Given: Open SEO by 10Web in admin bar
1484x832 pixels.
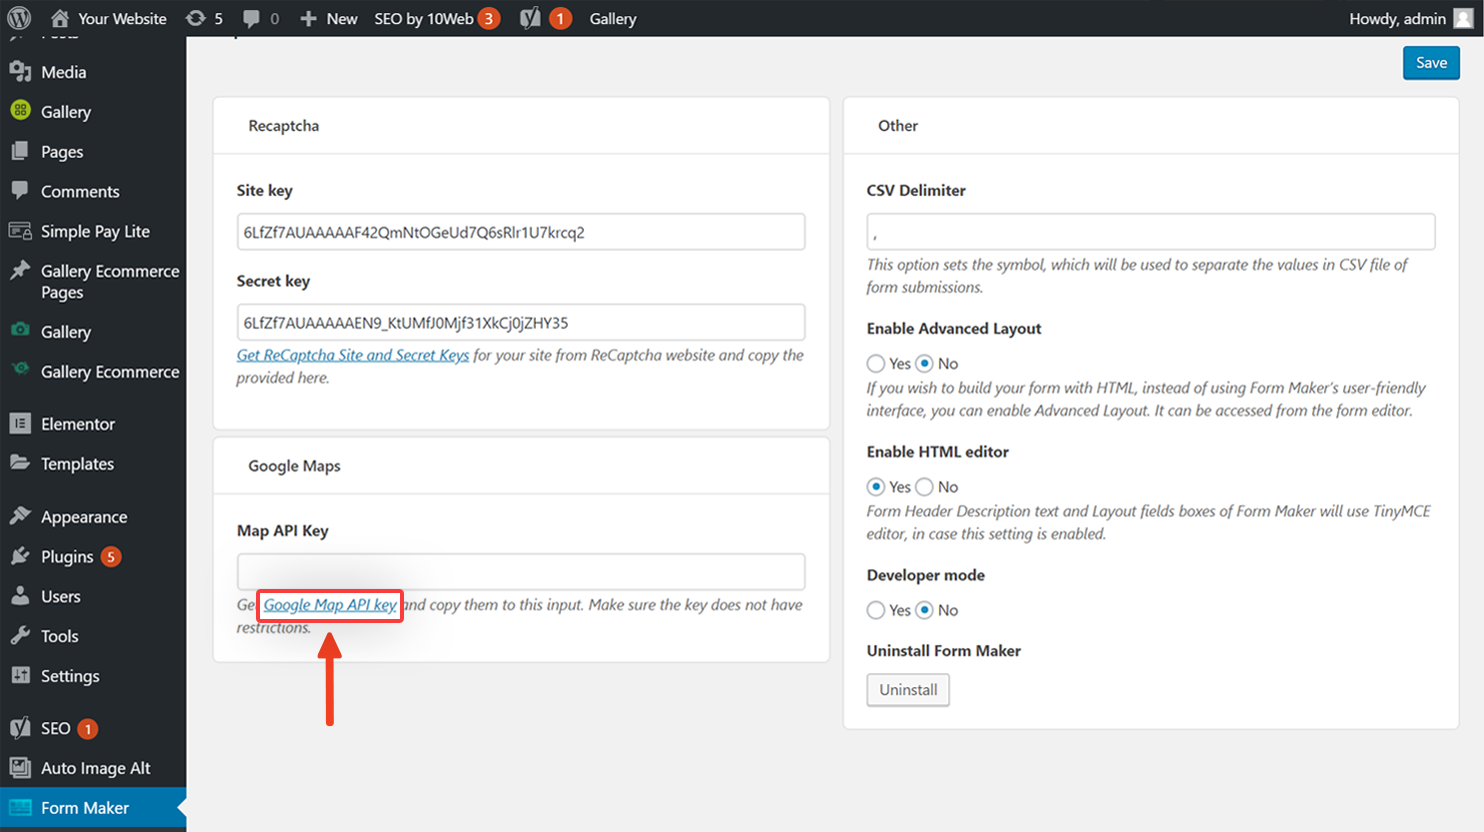Looking at the screenshot, I should [x=437, y=18].
